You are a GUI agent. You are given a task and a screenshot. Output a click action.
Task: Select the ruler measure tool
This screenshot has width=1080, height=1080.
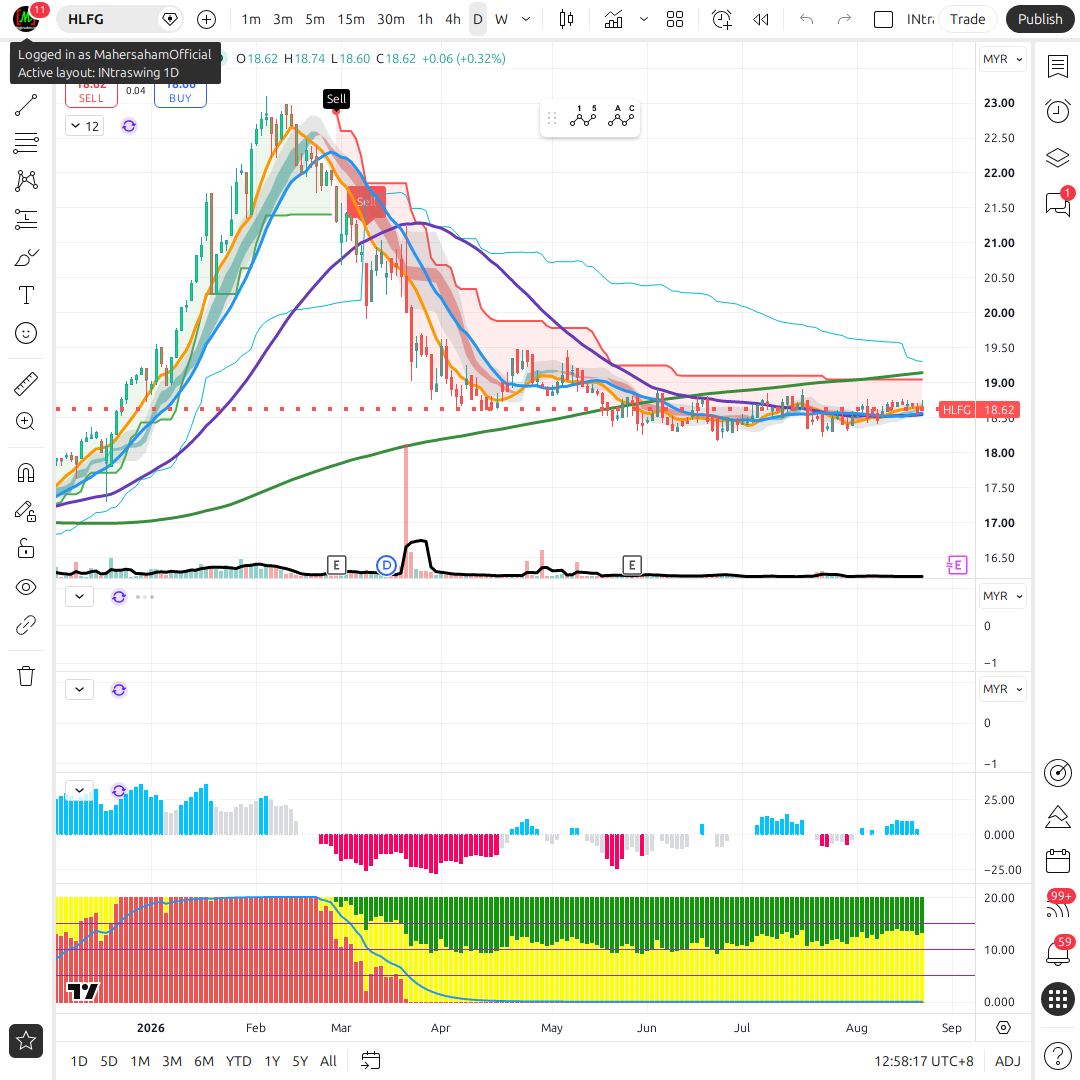26,384
